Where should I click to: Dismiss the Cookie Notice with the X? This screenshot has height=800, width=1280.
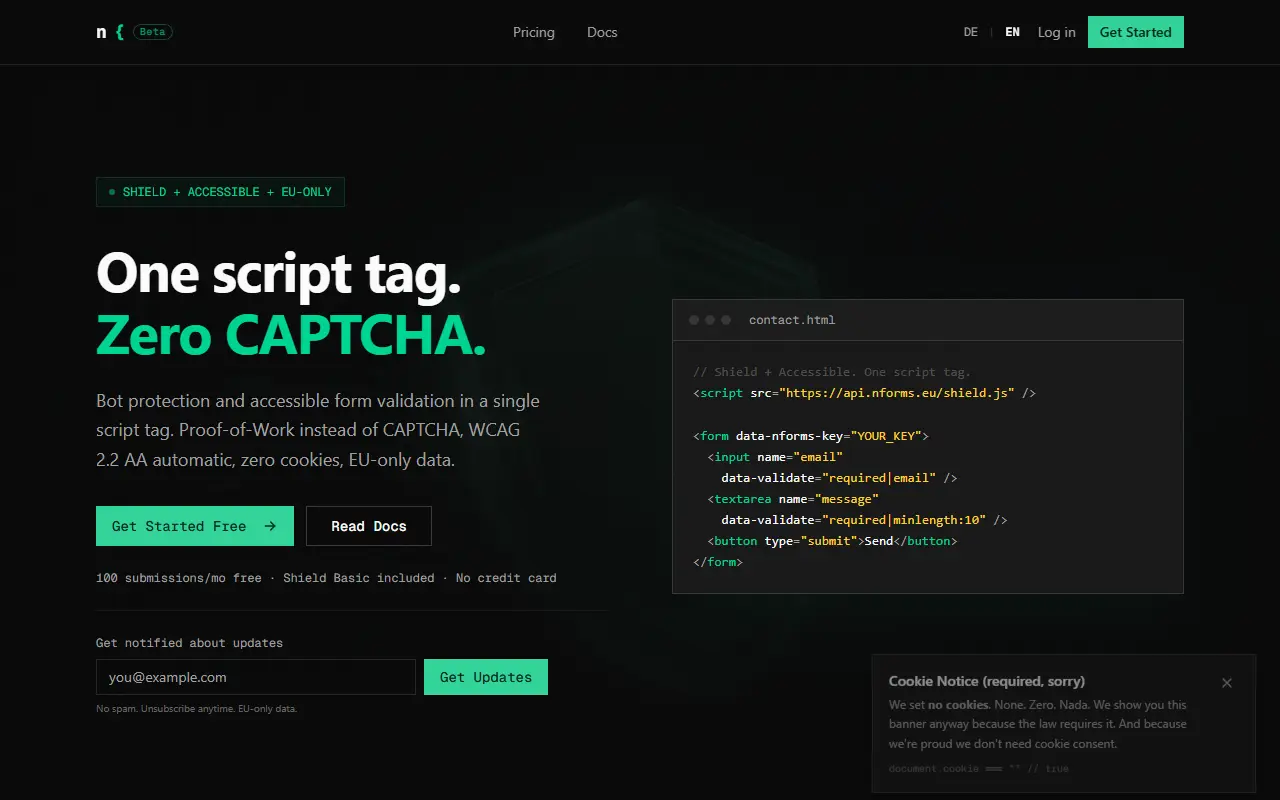pos(1227,683)
